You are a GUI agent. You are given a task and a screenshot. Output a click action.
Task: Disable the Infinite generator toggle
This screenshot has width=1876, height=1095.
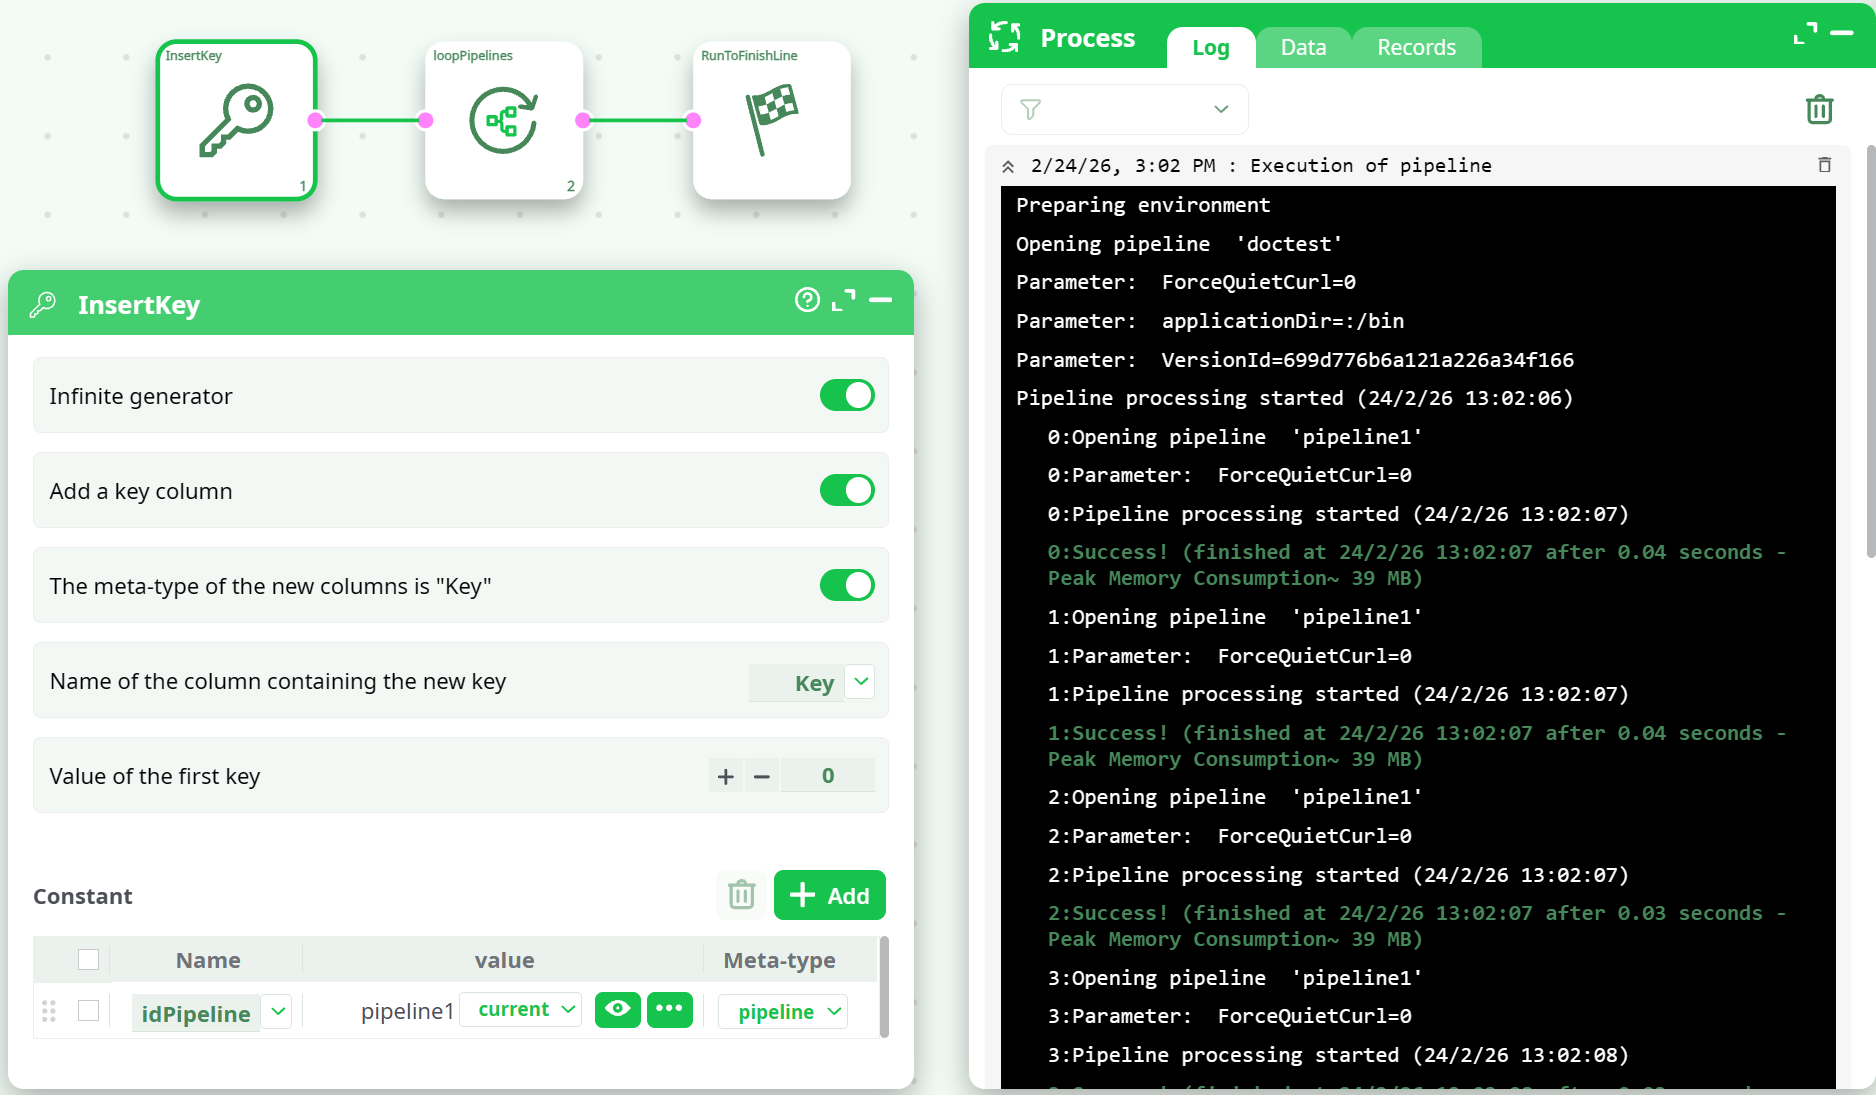click(847, 396)
